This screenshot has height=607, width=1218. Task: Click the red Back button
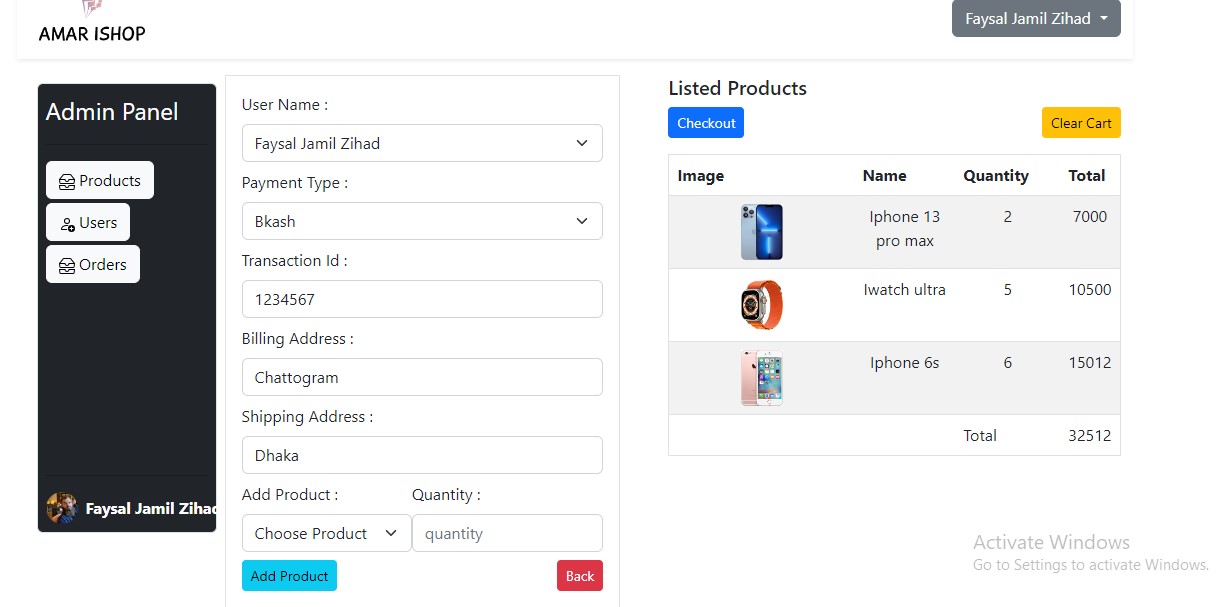(579, 575)
